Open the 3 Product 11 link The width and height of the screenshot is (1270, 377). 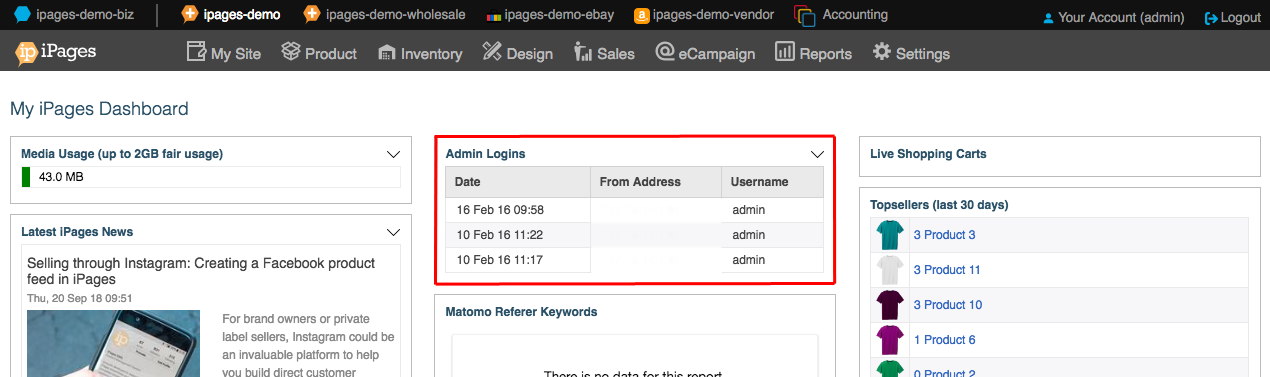coord(947,270)
